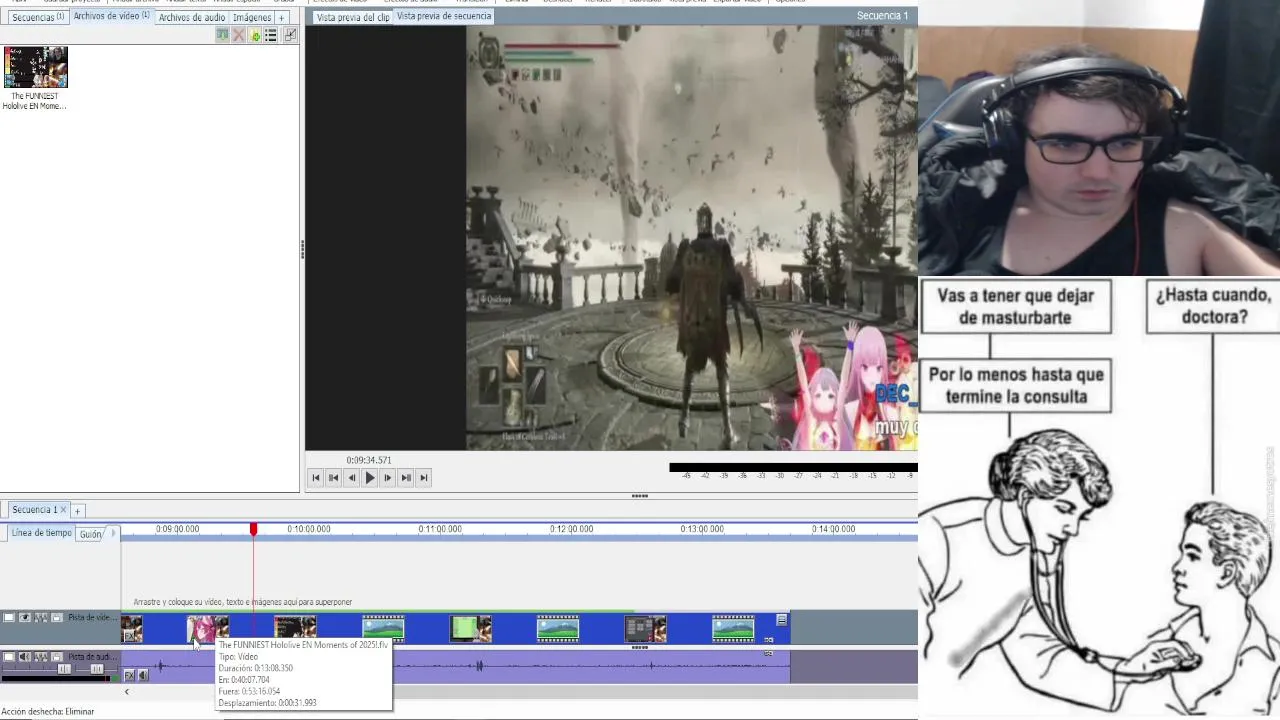Select The FUNNIEST Hololive video in bin
Image resolution: width=1280 pixels, height=720 pixels.
[36, 78]
